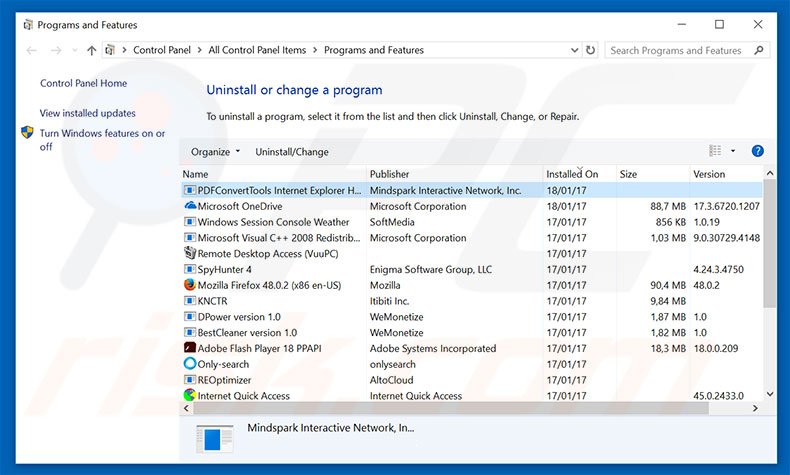Open the Help question mark icon
This screenshot has height=475, width=790.
click(757, 151)
